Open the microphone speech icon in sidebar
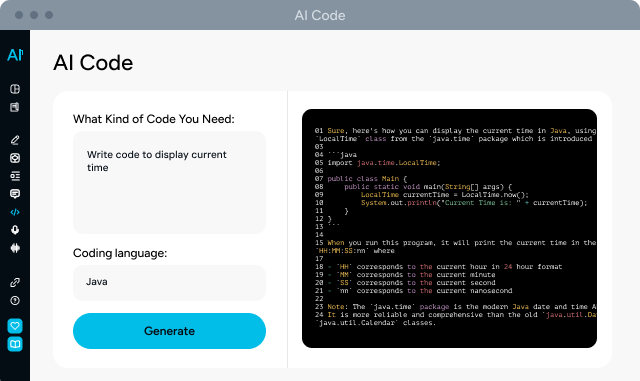This screenshot has height=381, width=640. (15, 230)
